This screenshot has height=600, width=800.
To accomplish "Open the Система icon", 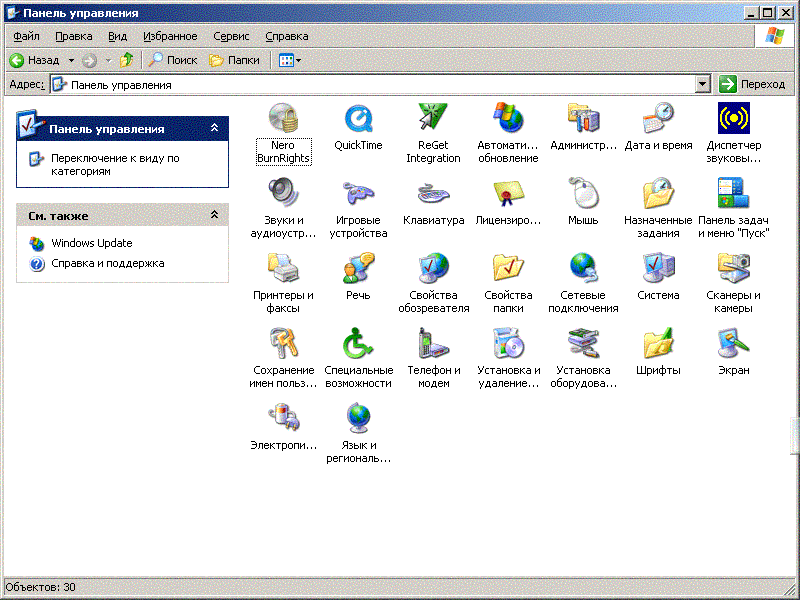I will [x=658, y=270].
